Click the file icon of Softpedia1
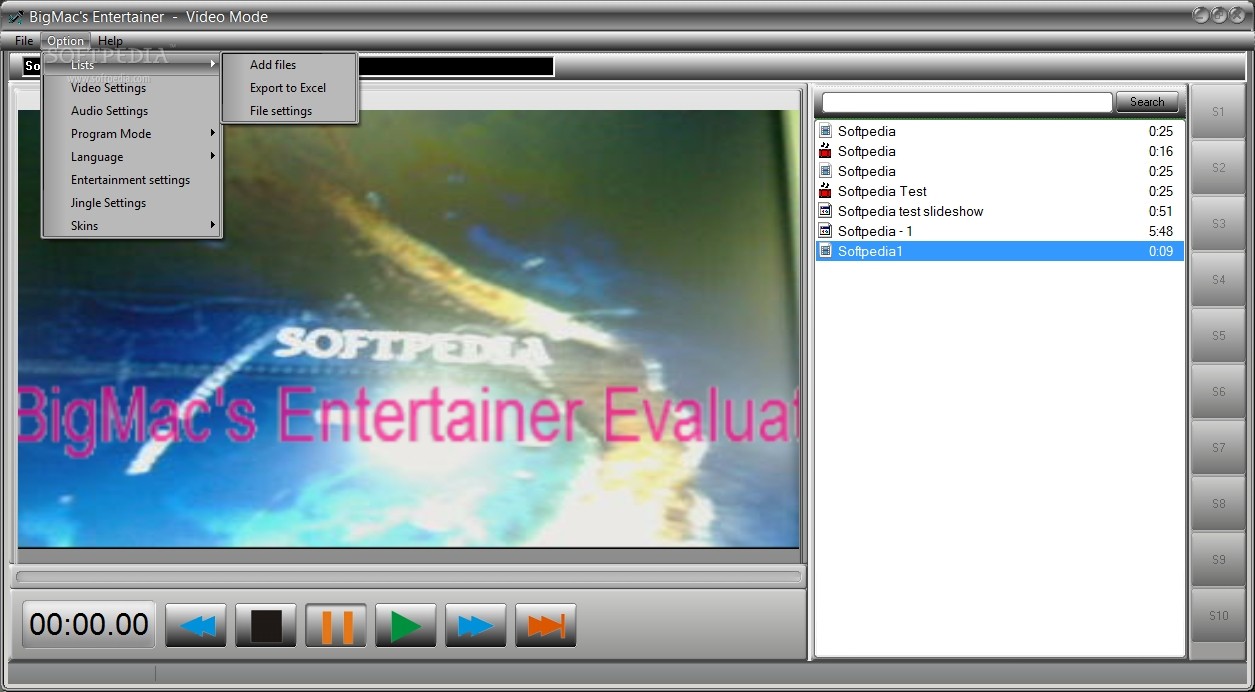 (825, 251)
